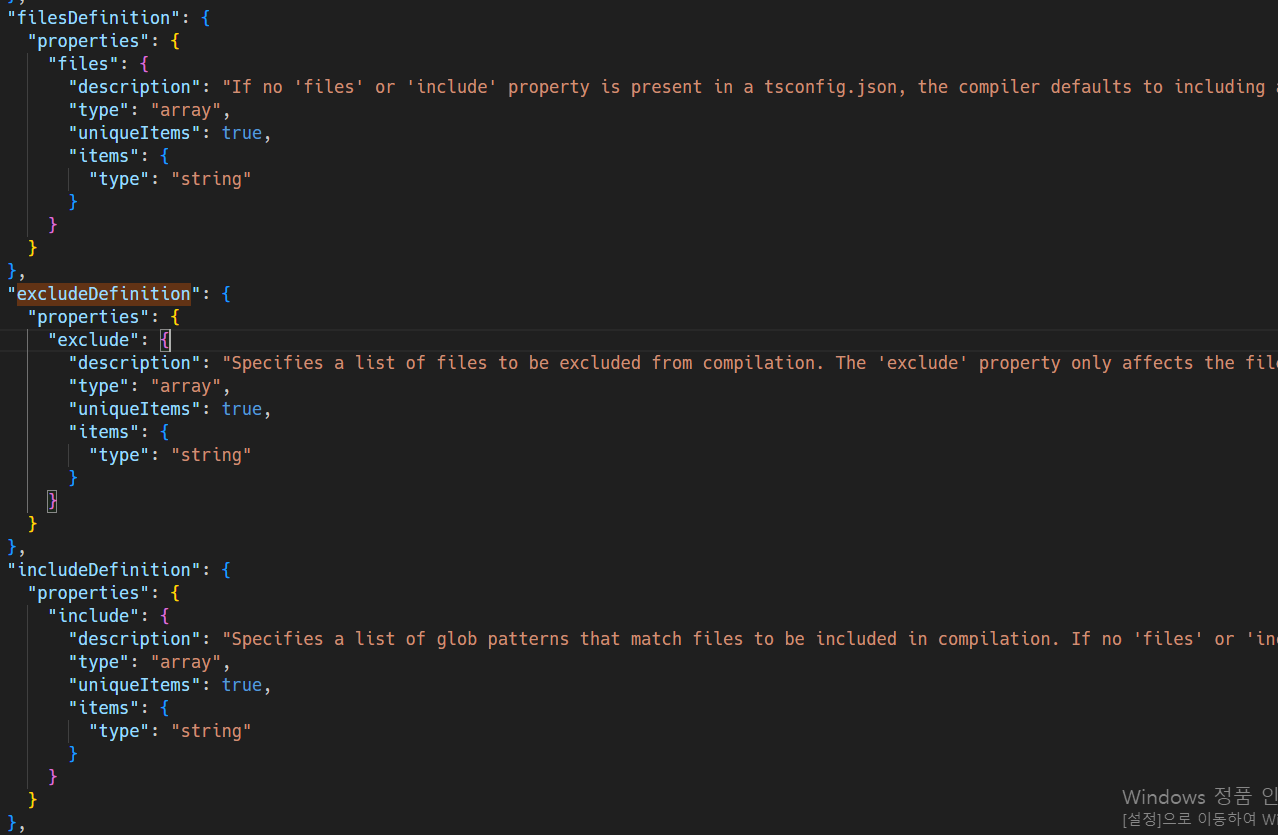The image size is (1278, 835).
Task: Select the highlighted "excludeDefinition" key
Action: point(104,294)
